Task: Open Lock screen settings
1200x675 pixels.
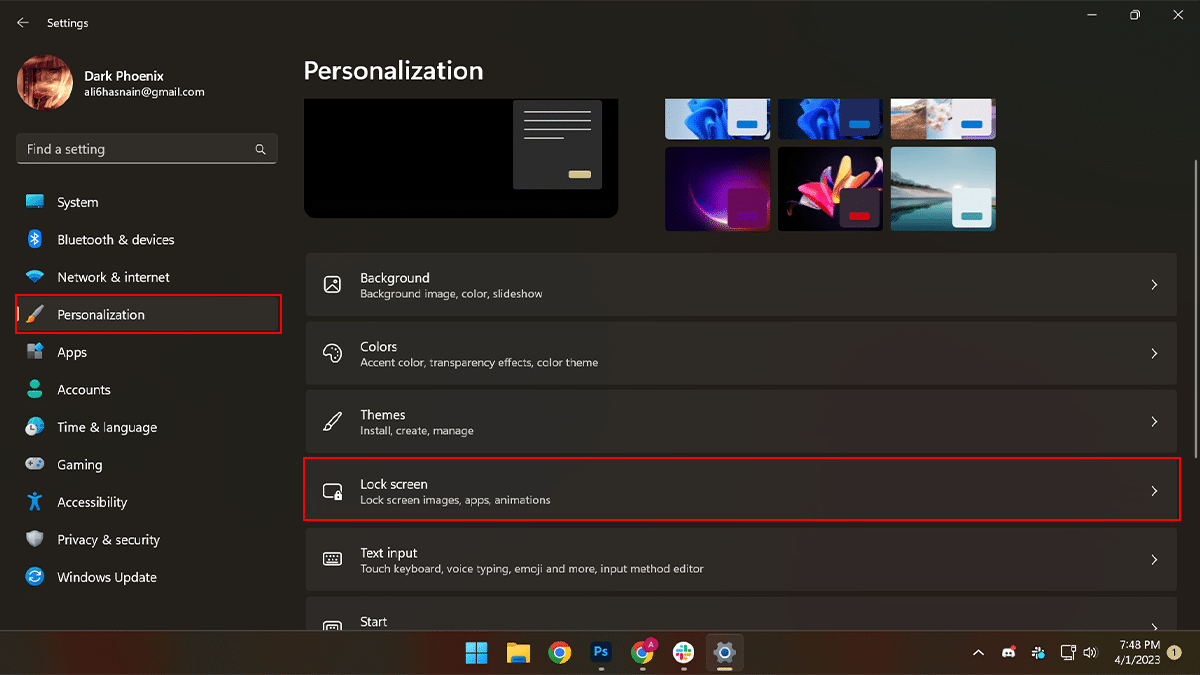Action: [x=740, y=491]
